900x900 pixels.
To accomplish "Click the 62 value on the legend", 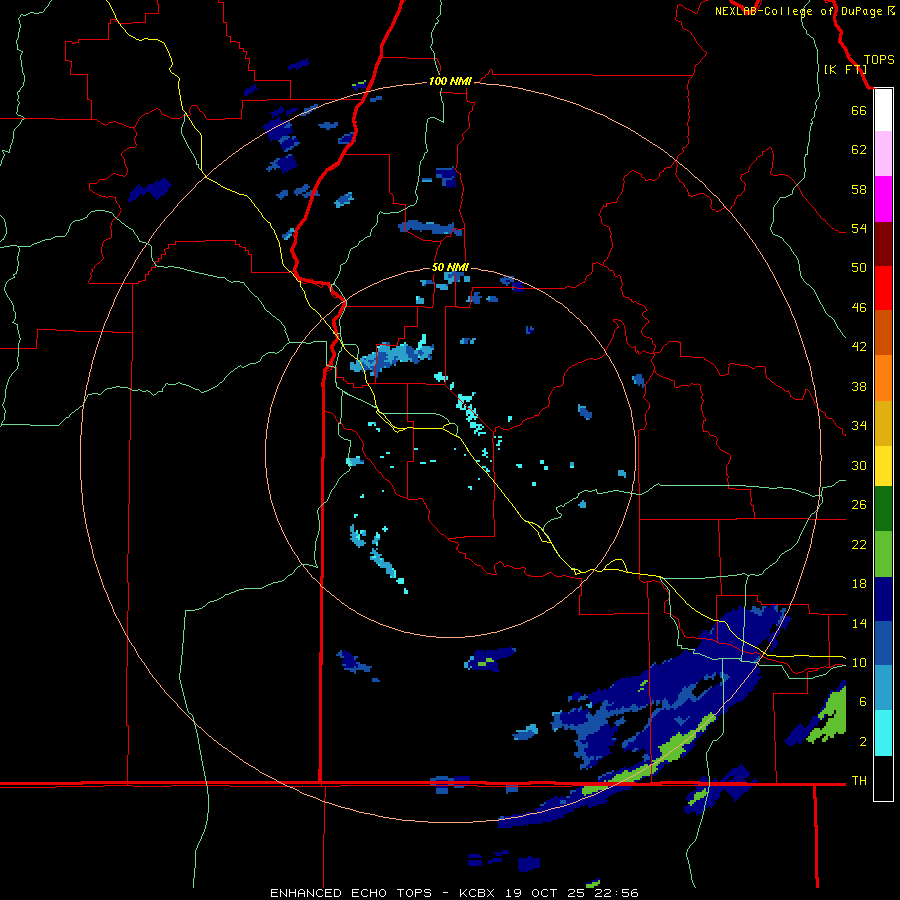I will 859,150.
